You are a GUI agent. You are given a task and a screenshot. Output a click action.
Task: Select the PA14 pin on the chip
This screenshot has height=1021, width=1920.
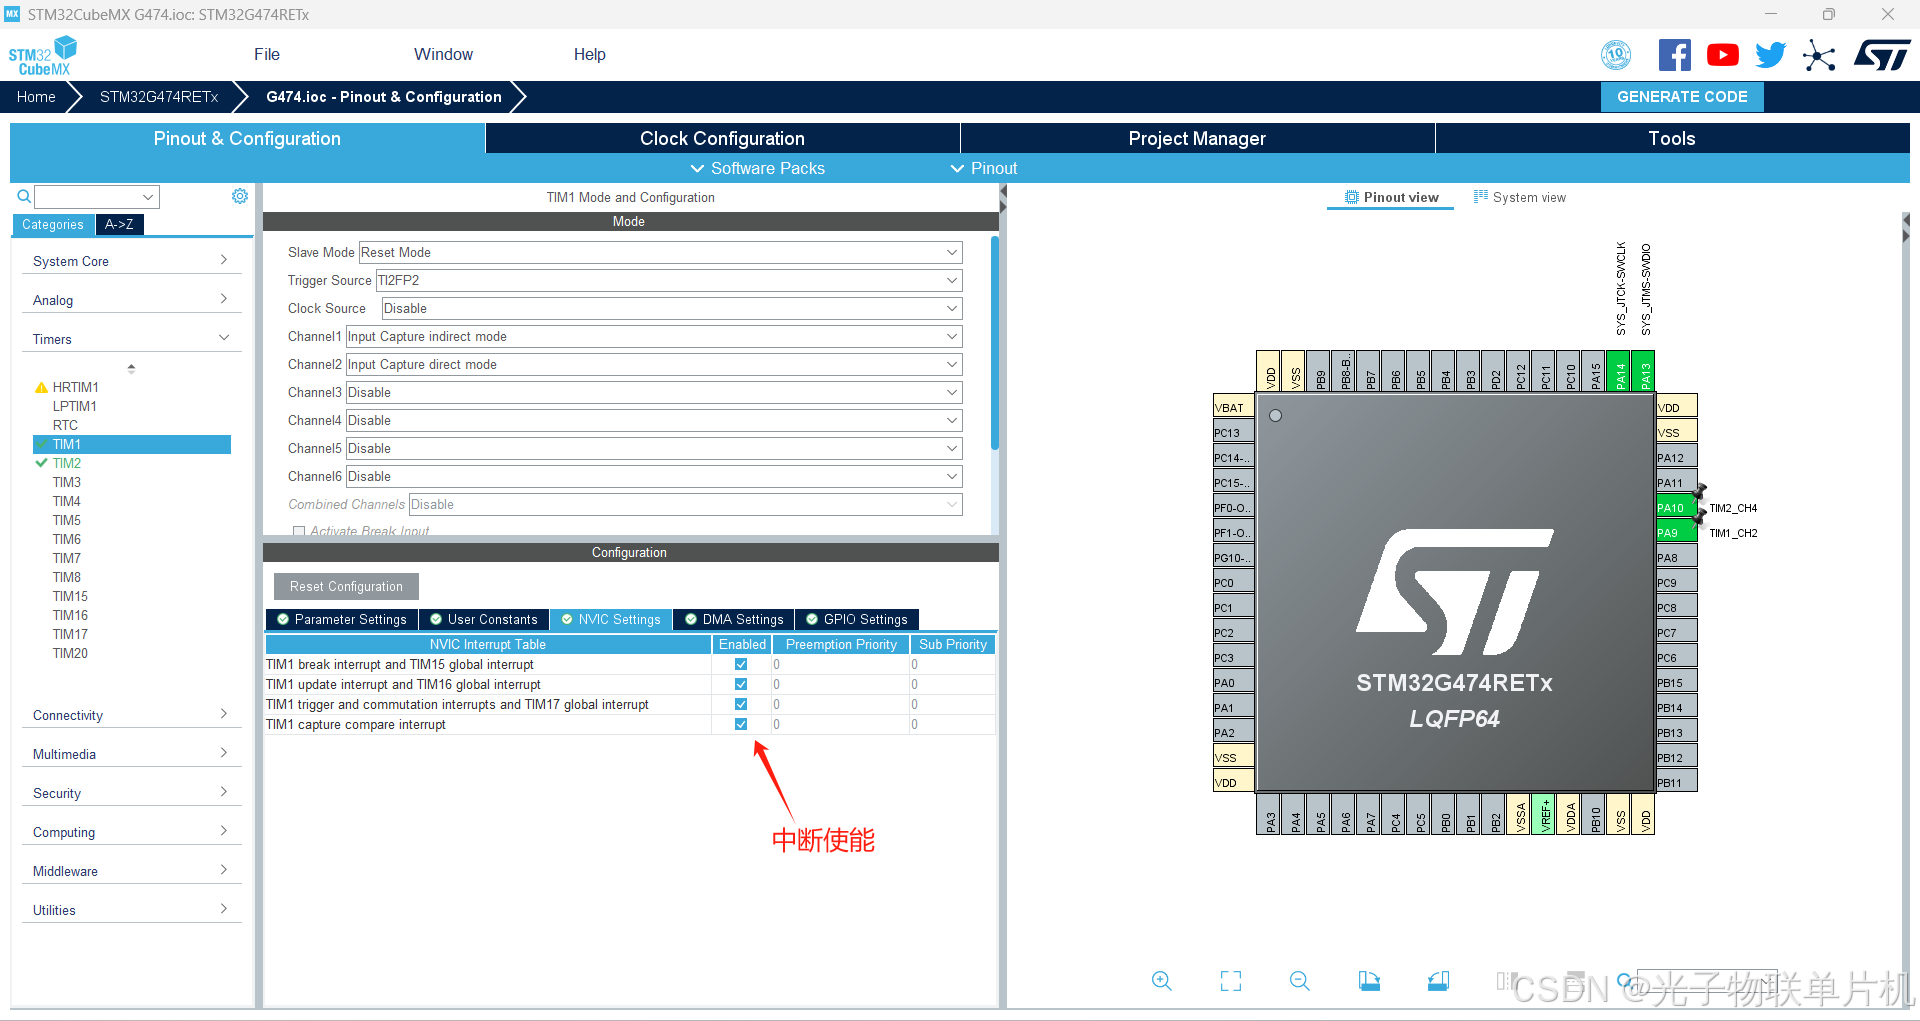1620,371
